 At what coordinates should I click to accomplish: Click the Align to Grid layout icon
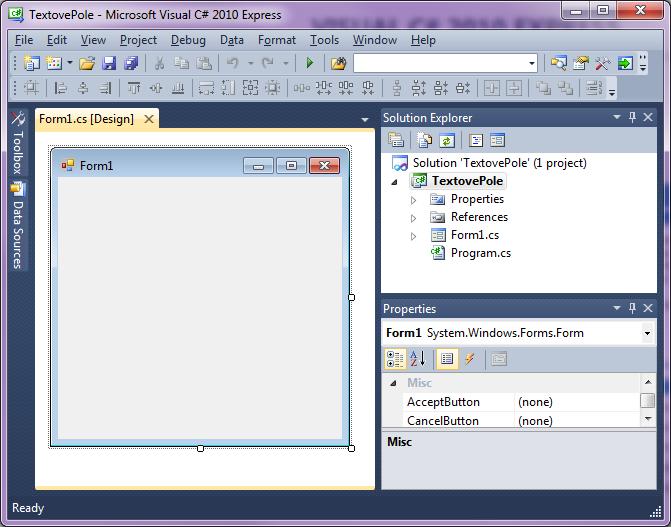(x=31, y=88)
